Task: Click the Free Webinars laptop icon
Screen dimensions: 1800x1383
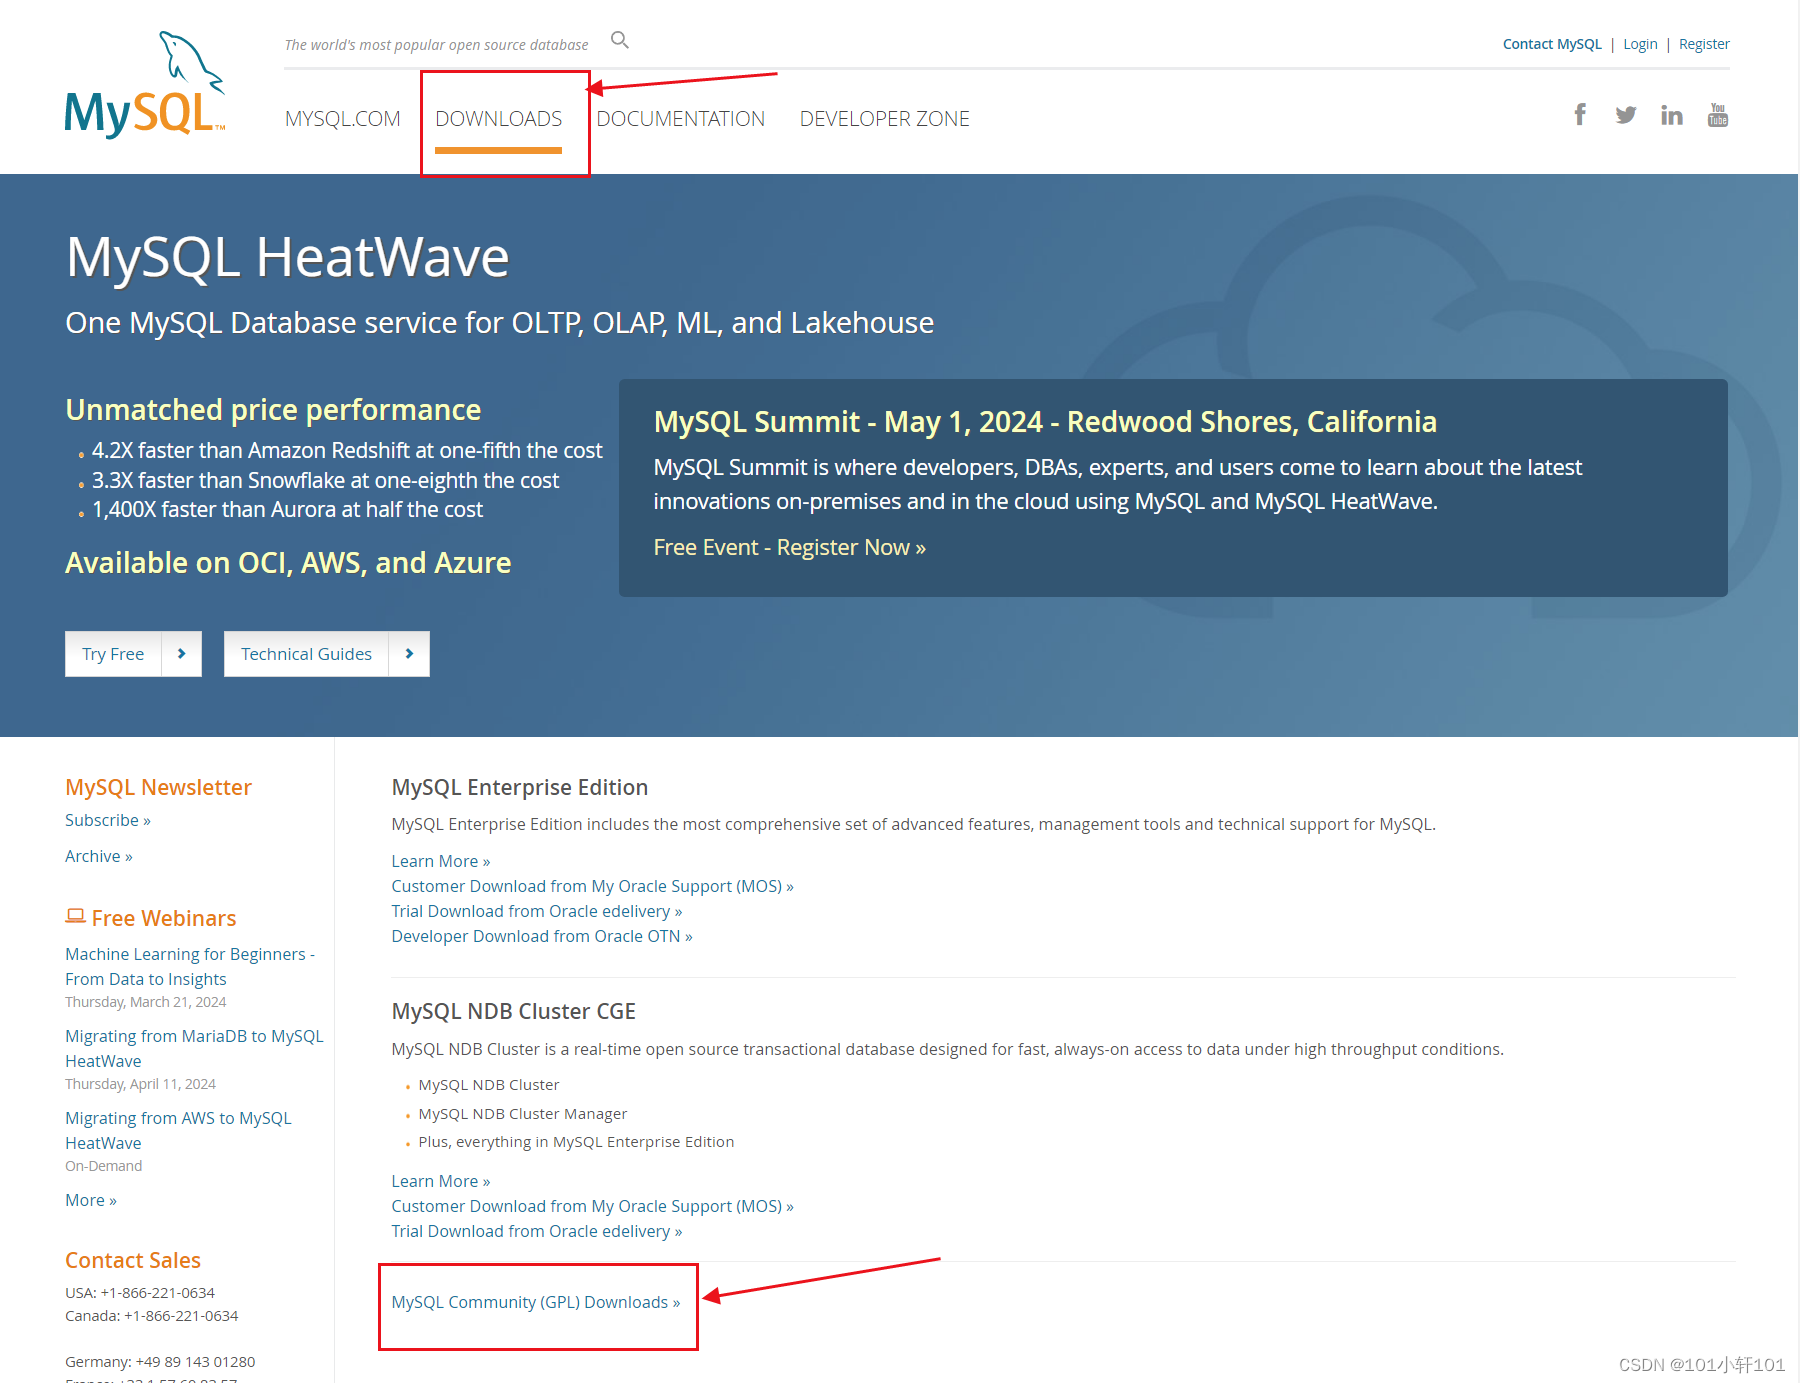Action: [x=75, y=916]
